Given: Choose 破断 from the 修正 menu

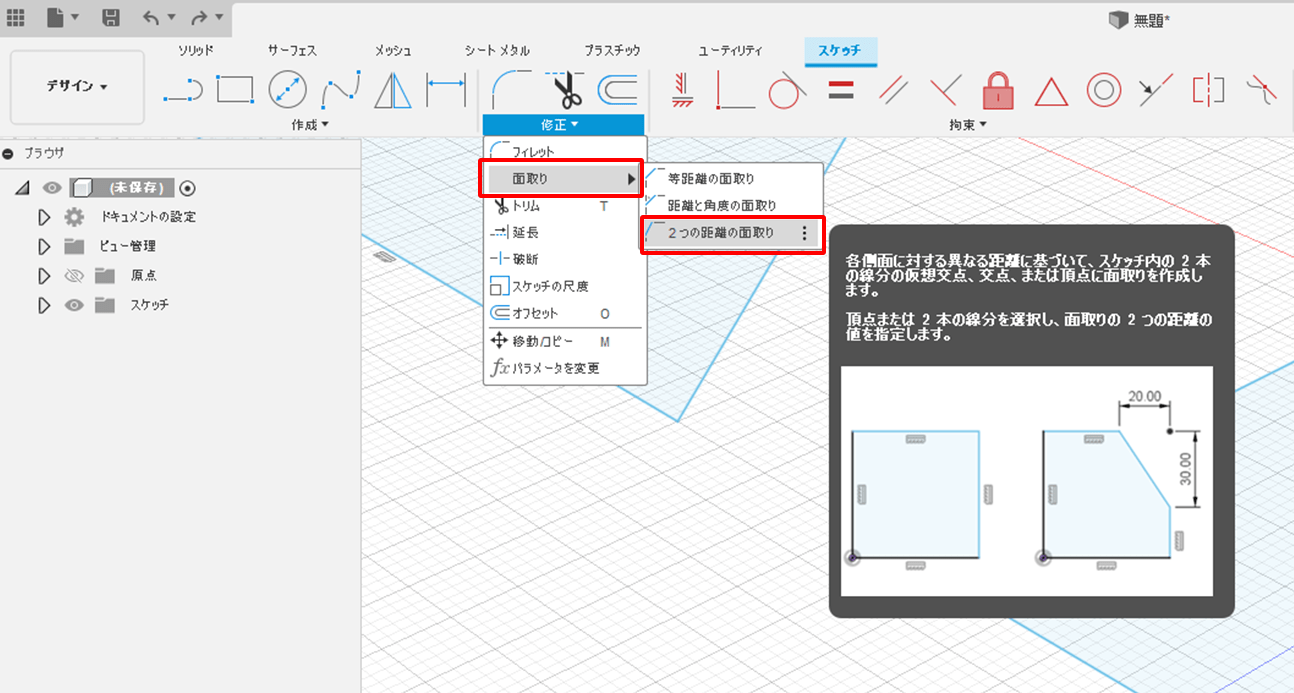Looking at the screenshot, I should (565, 259).
